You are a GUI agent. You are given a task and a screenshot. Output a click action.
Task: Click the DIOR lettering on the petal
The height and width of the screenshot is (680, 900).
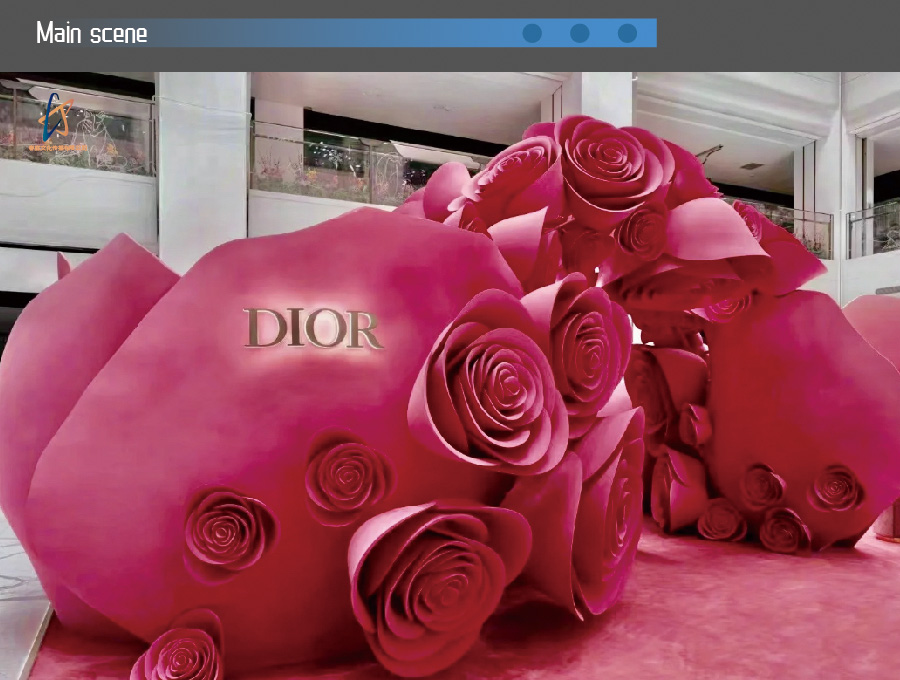(x=312, y=329)
